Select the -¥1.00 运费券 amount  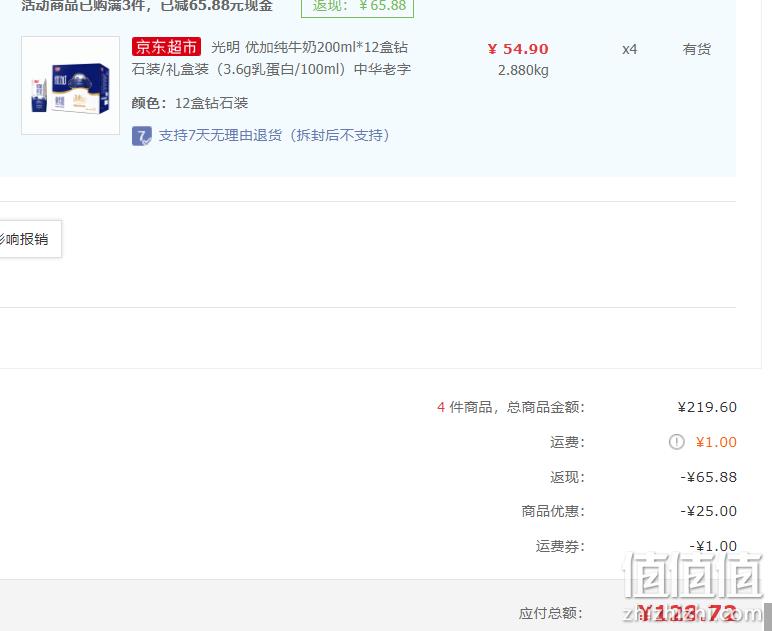point(713,546)
